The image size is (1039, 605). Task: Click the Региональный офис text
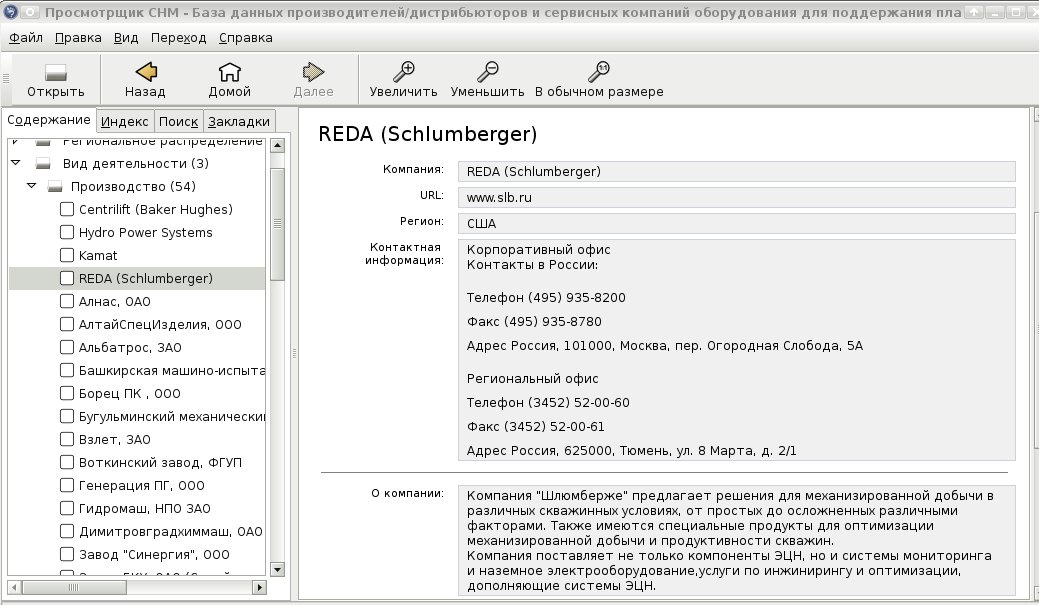pyautogui.click(x=532, y=379)
